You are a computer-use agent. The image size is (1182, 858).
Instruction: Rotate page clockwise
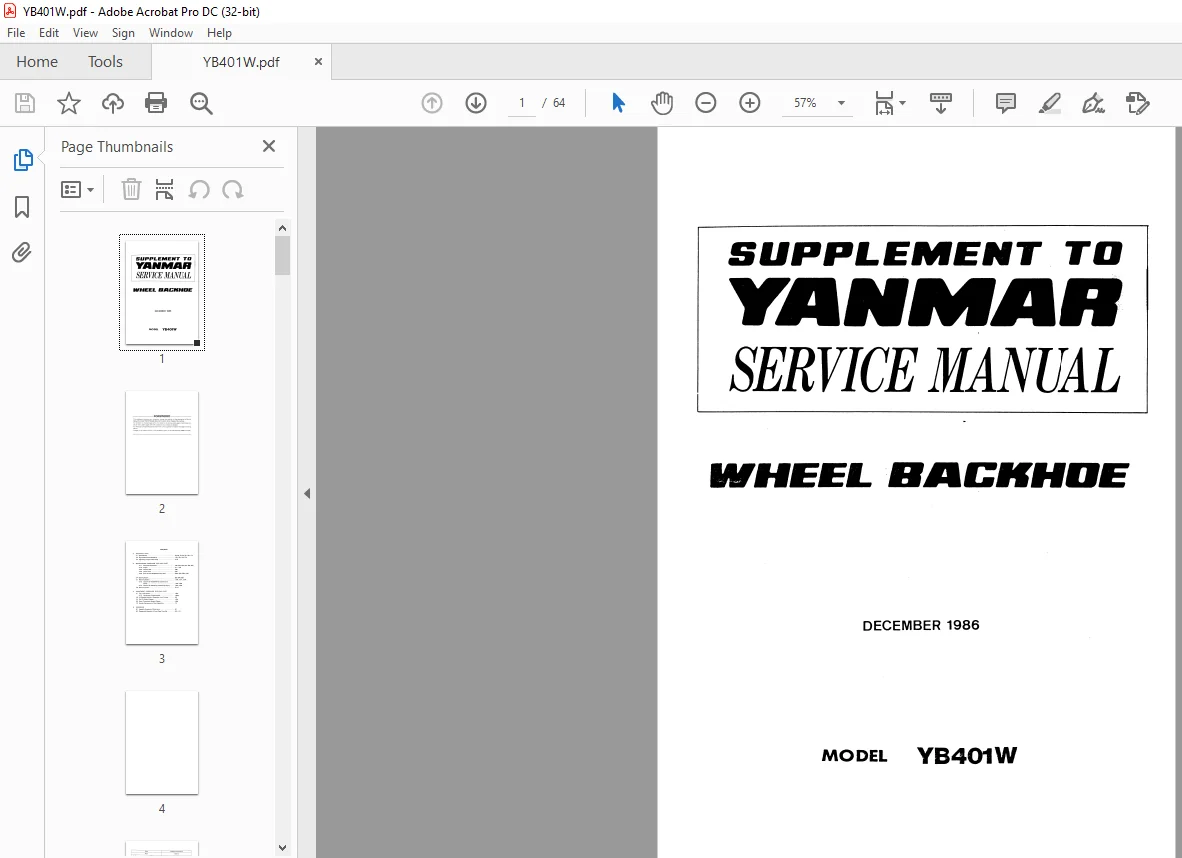[233, 189]
